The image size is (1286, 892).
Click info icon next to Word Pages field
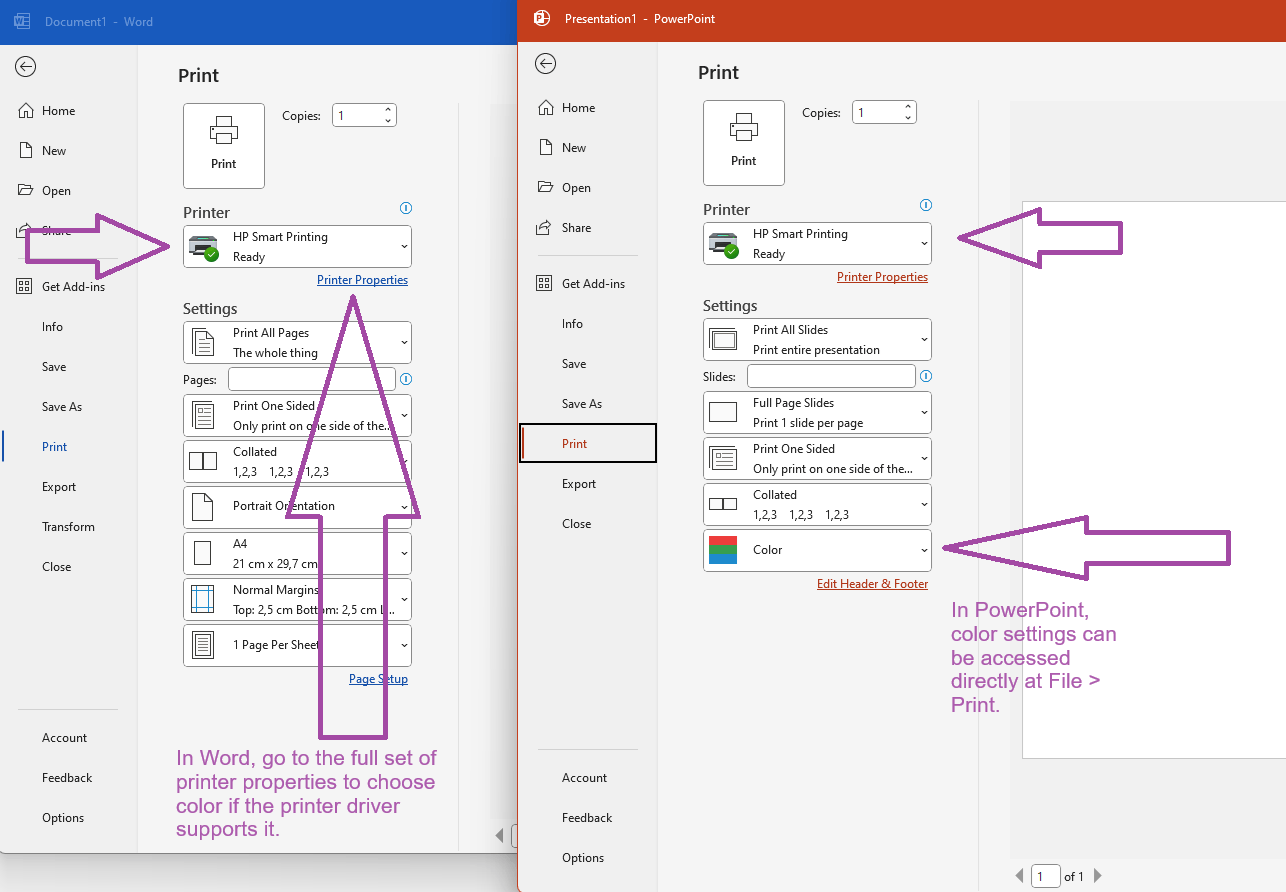(406, 379)
